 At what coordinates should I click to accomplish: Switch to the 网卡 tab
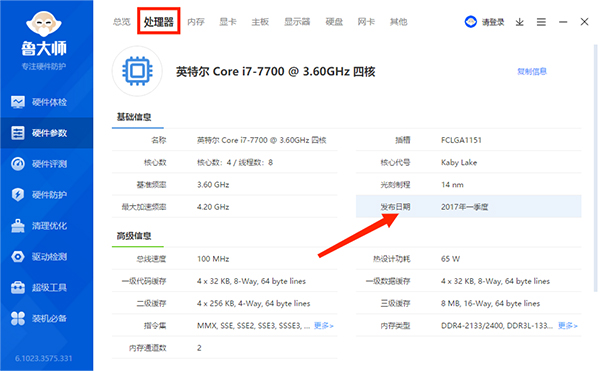366,22
